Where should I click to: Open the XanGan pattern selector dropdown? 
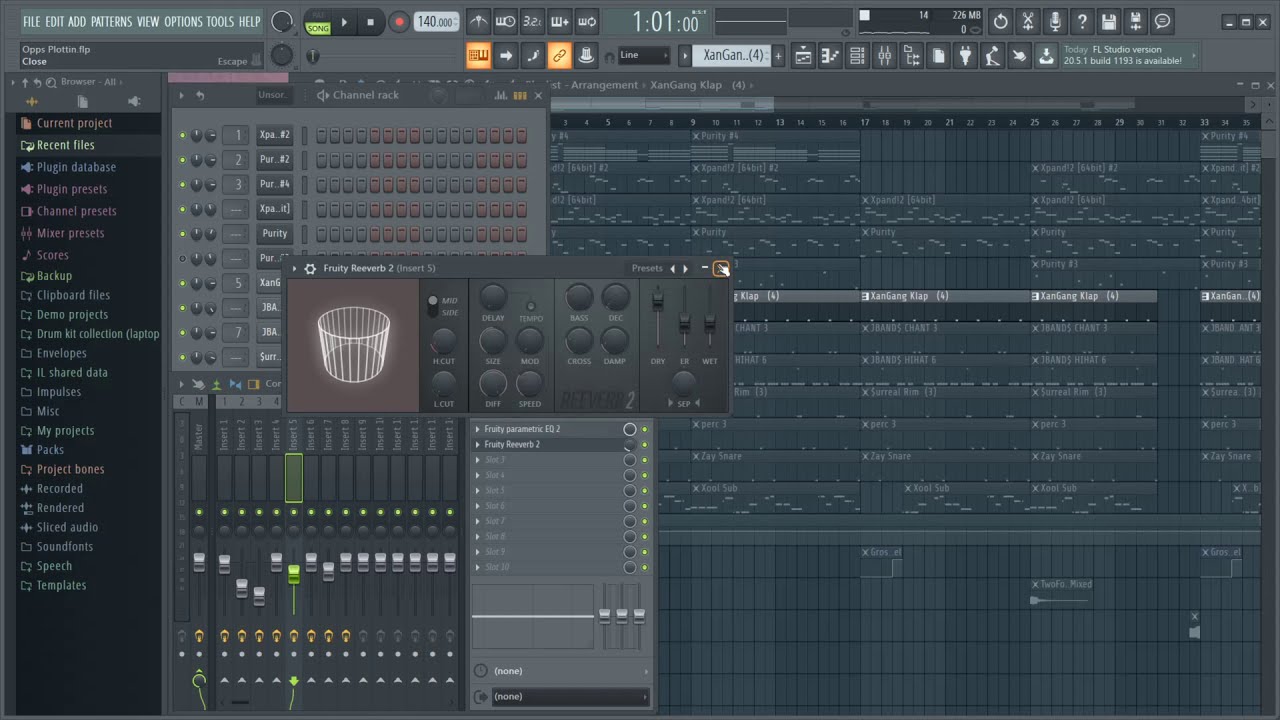[733, 55]
